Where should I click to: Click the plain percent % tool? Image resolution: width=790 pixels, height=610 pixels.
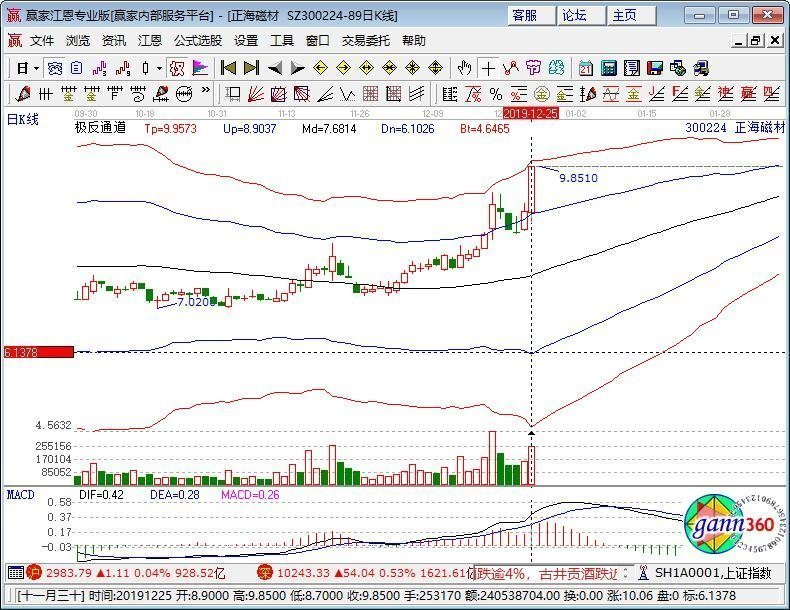(496, 94)
